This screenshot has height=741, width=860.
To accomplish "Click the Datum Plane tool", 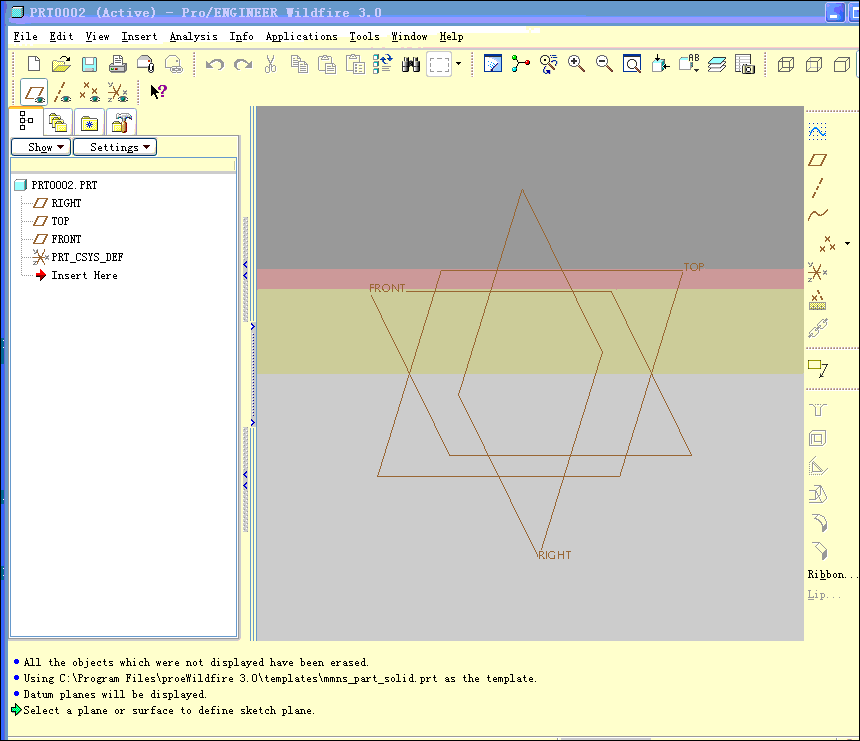I will click(x=817, y=160).
